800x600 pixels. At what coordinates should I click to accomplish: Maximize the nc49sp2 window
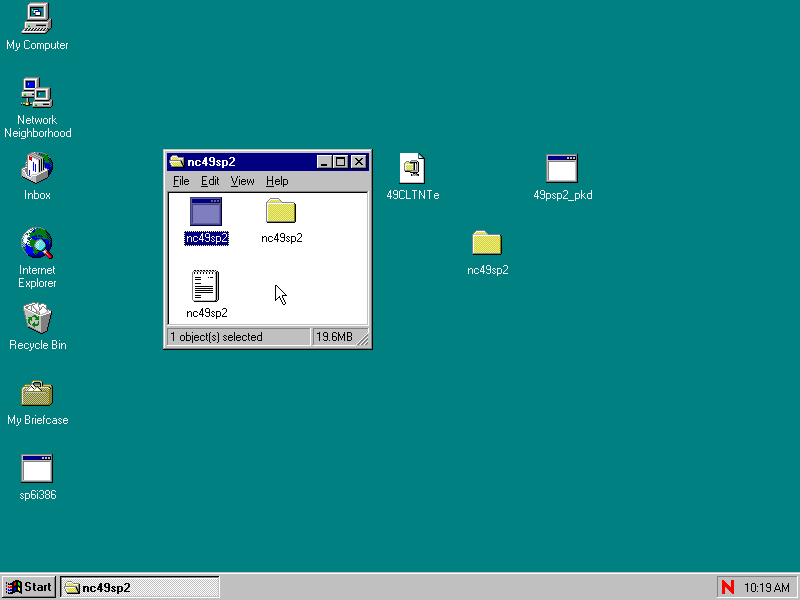click(340, 162)
